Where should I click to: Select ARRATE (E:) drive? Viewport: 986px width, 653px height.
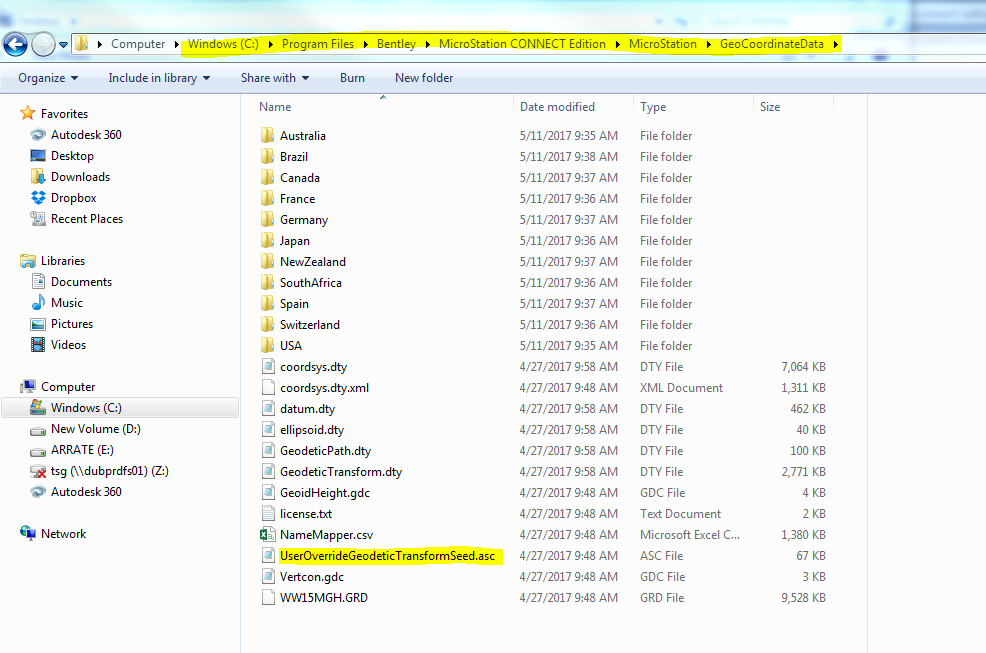click(72, 450)
